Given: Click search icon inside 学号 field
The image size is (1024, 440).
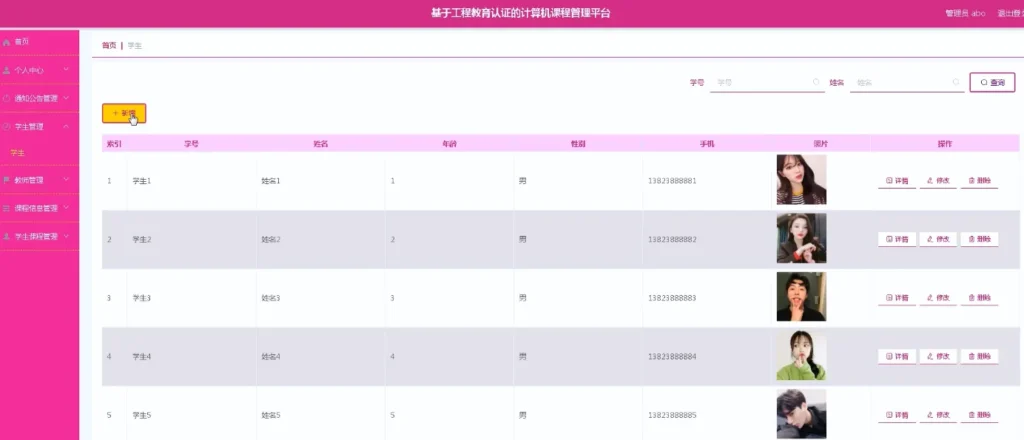Looking at the screenshot, I should [817, 82].
